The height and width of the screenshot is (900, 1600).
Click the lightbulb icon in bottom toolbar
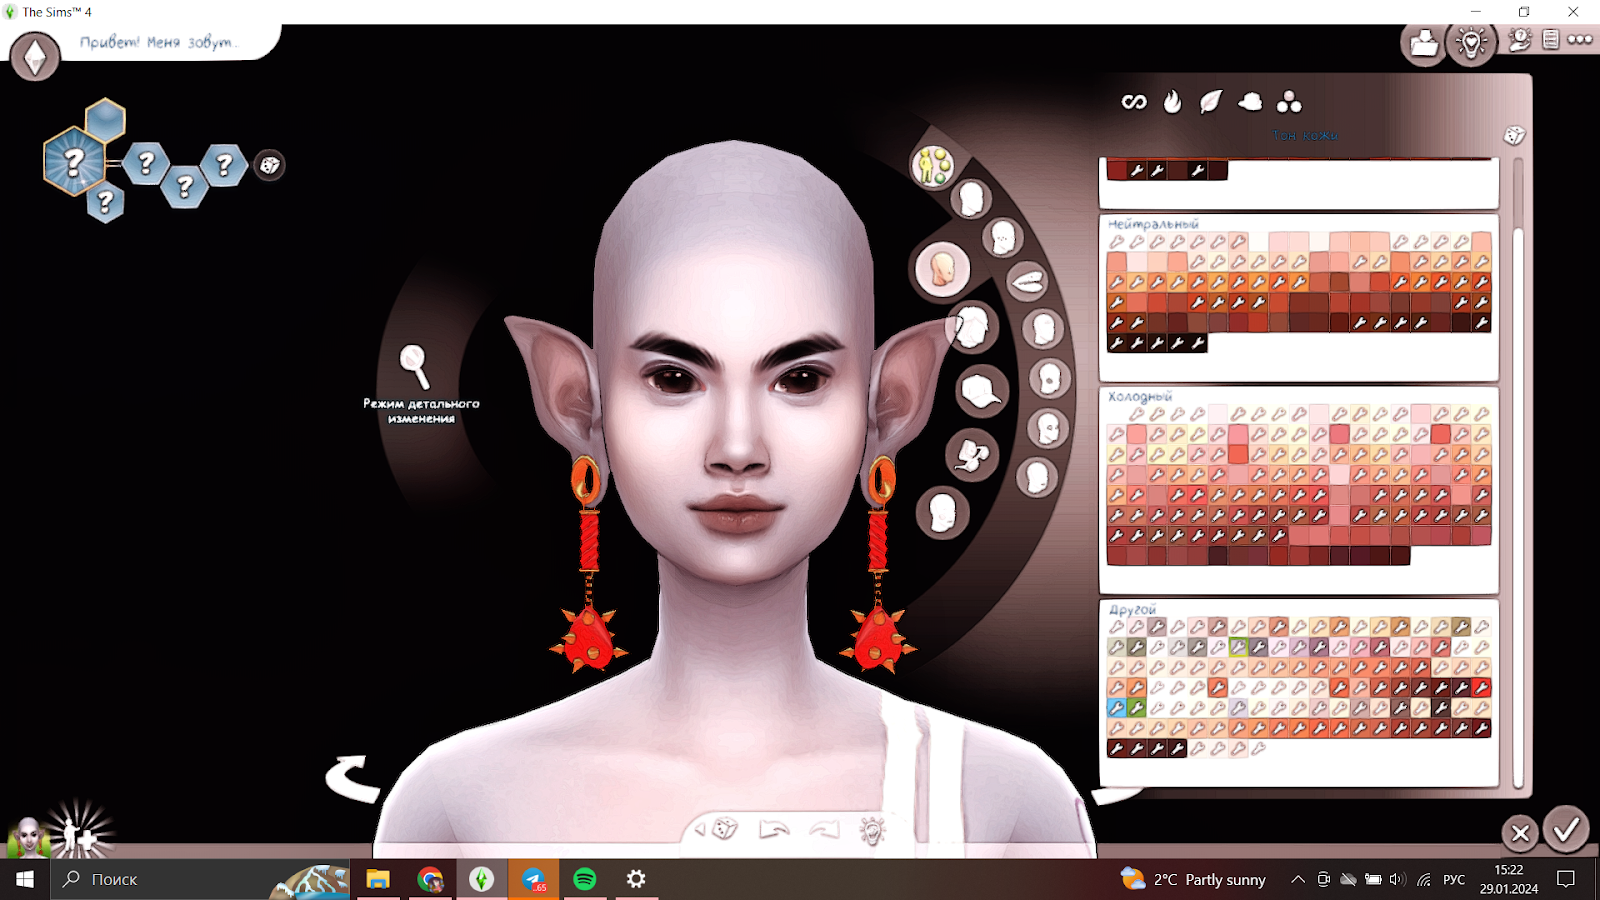pyautogui.click(x=873, y=830)
